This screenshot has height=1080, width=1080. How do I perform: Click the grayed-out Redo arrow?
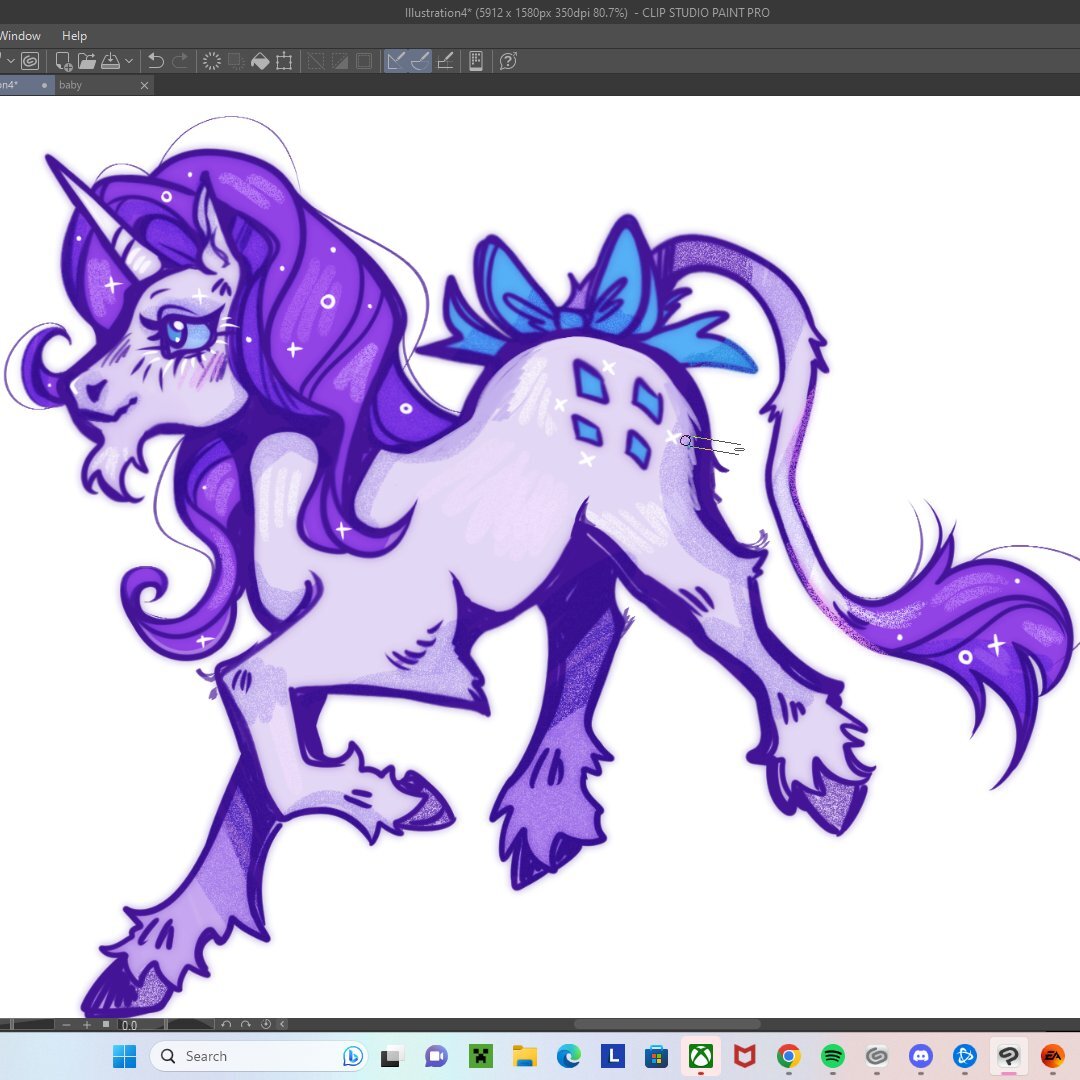tap(180, 61)
